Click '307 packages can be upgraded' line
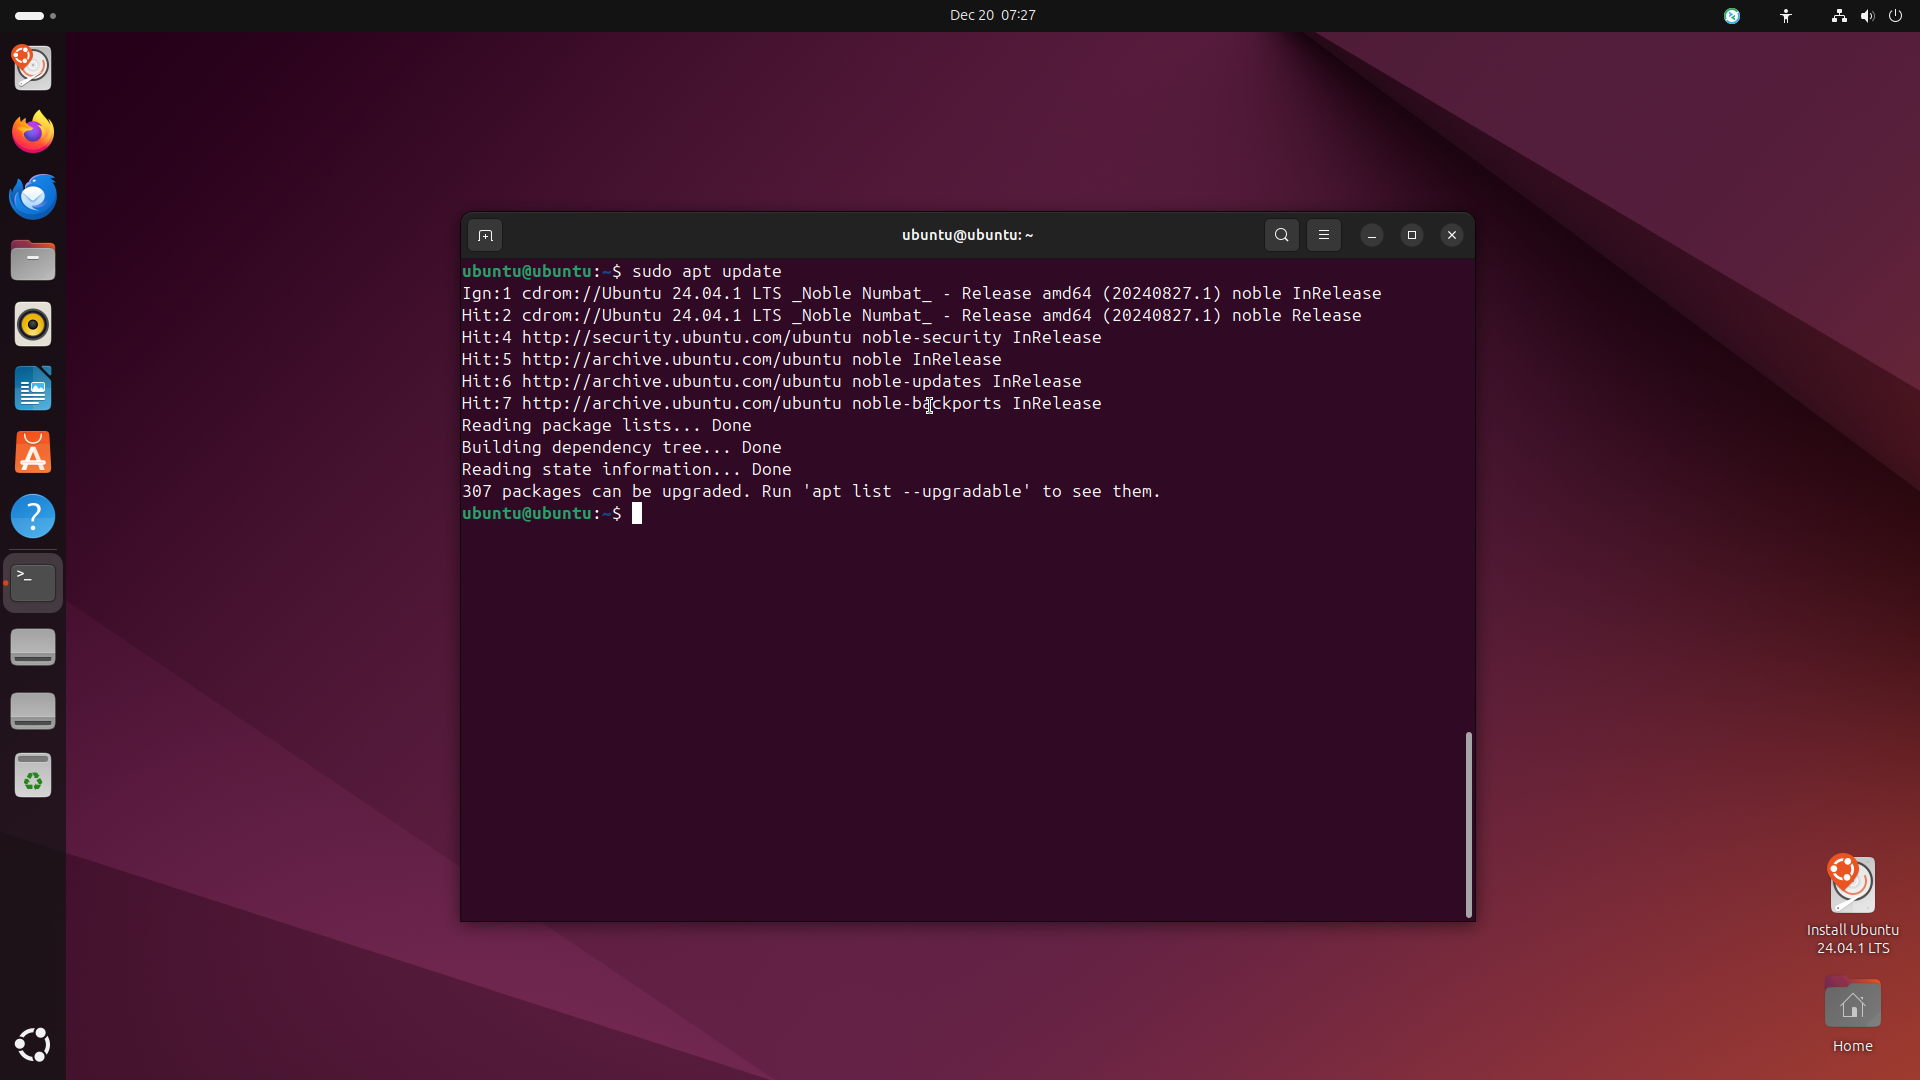1920x1080 pixels. tap(811, 491)
